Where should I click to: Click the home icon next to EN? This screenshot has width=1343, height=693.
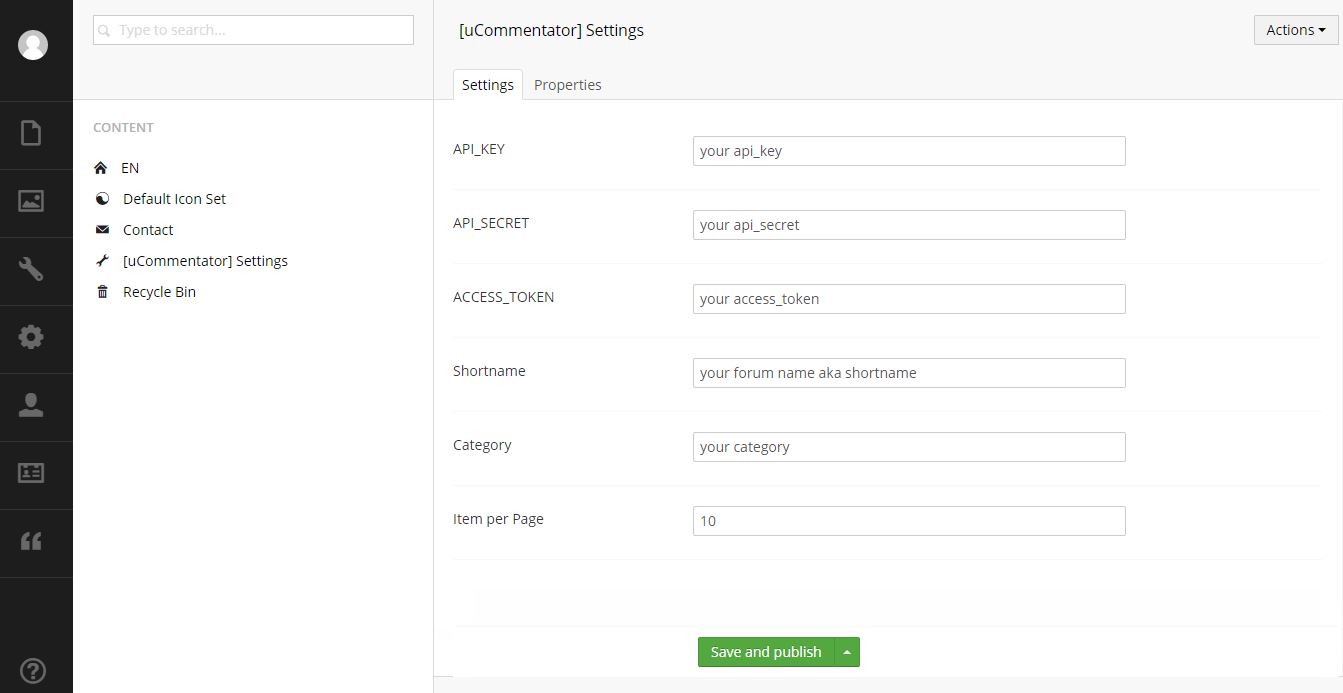click(x=100, y=168)
